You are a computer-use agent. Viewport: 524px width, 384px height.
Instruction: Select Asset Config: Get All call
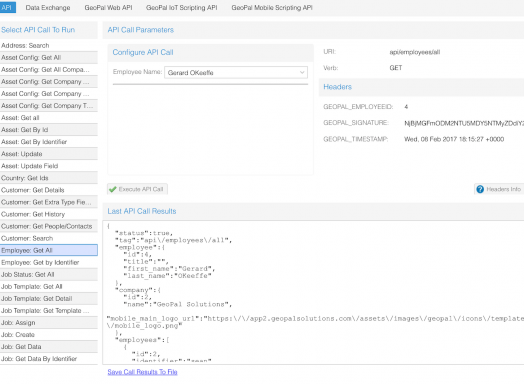49,57
